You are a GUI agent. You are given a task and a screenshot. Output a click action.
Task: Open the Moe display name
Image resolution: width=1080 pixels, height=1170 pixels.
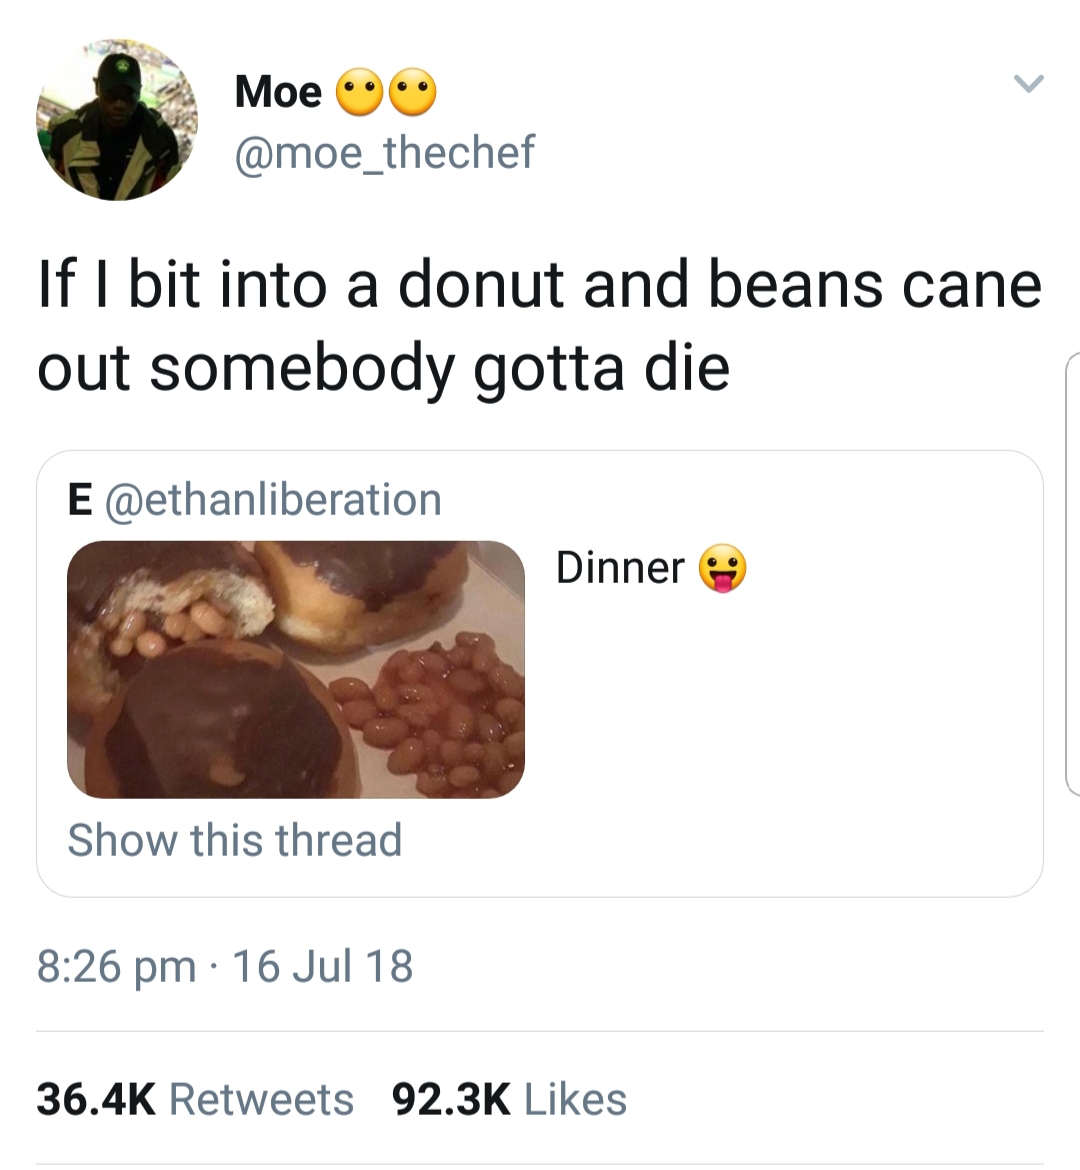(278, 92)
